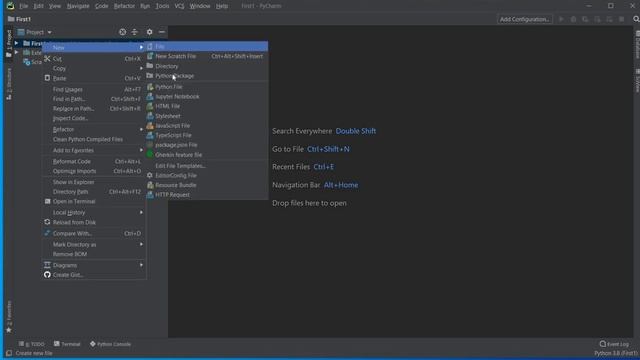Create a new Python File
This screenshot has height=360, width=640.
click(207, 87)
